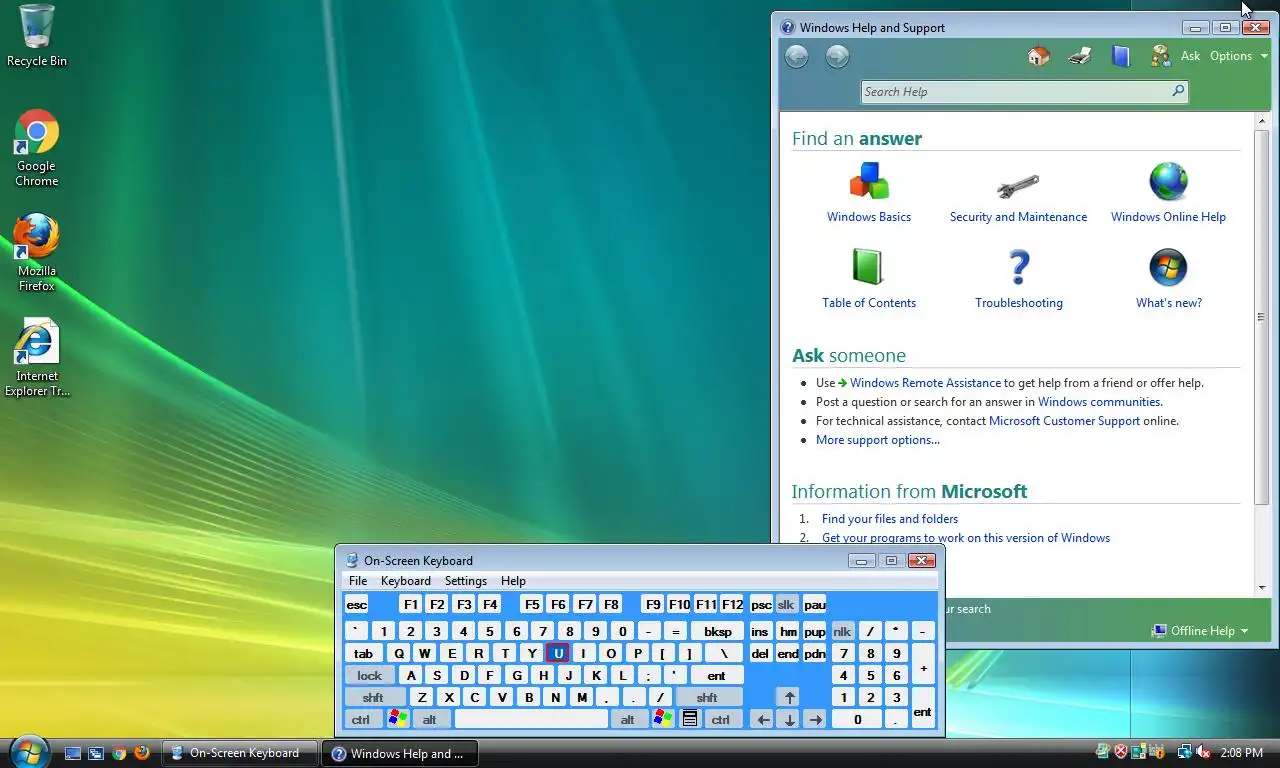Click the spacebar on On-Screen Keyboard
1280x768 pixels.
click(x=531, y=719)
